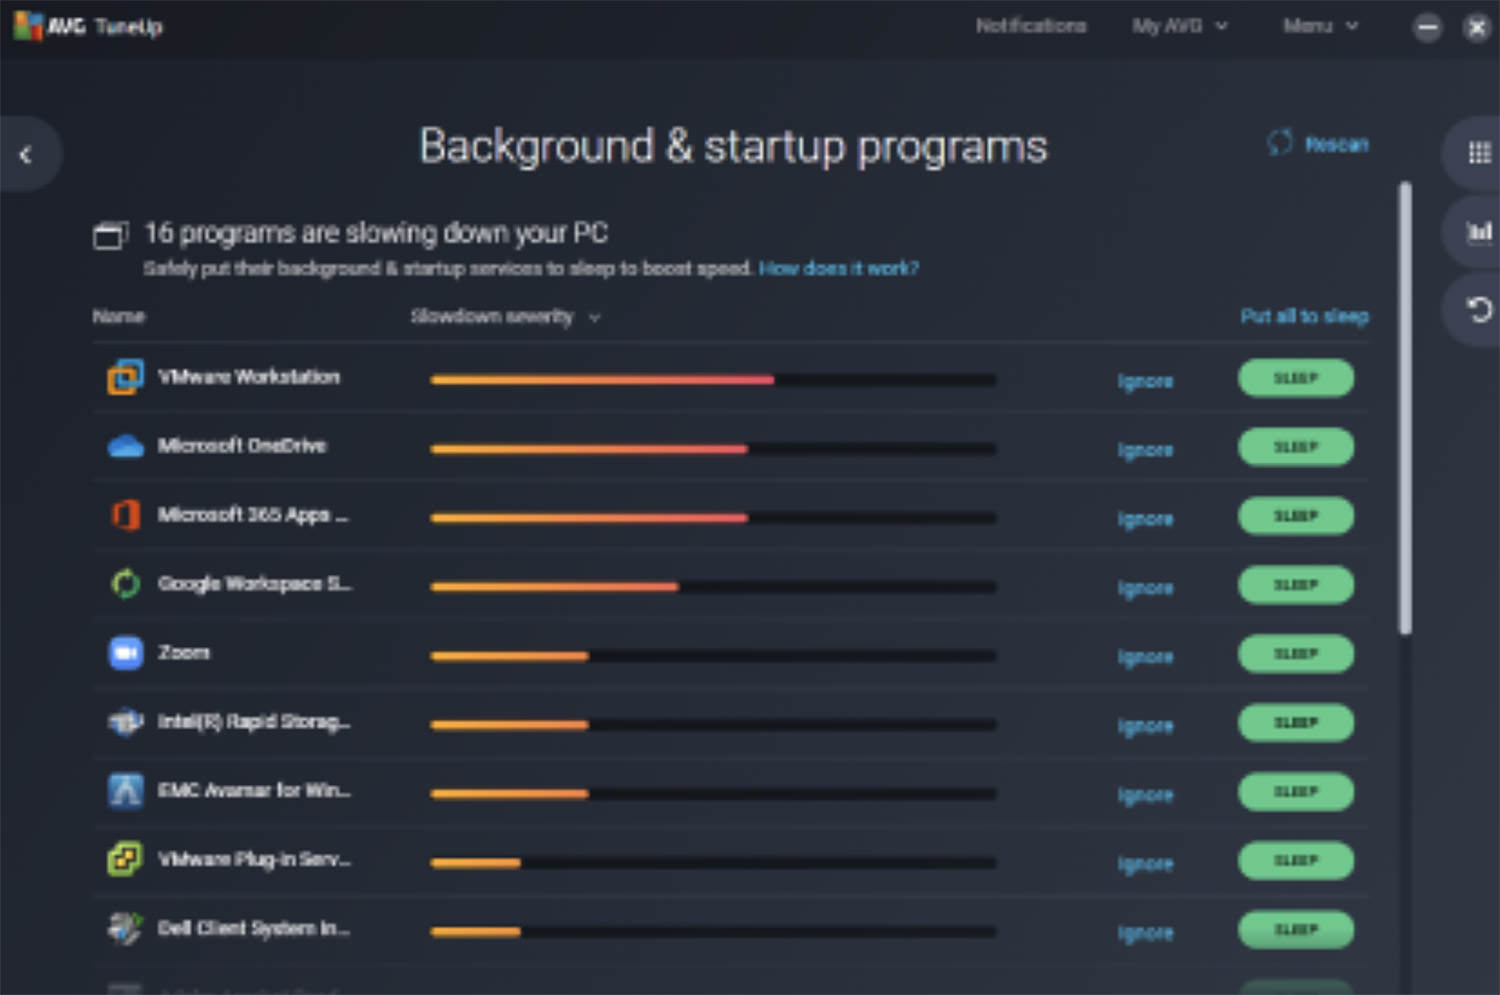Click Microsoft OneDrive severity bar
Image resolution: width=1500 pixels, height=995 pixels.
(713, 449)
